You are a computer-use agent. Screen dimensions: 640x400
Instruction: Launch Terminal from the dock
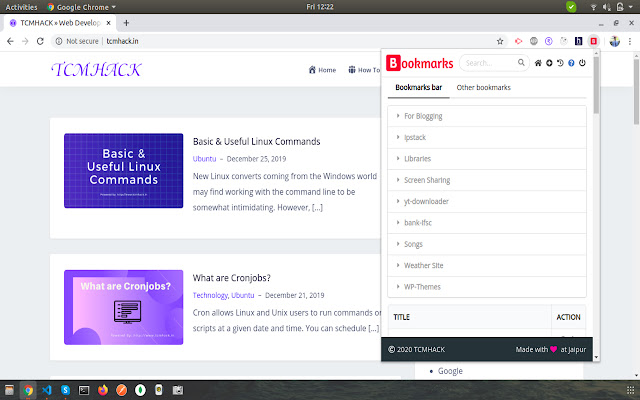tap(84, 390)
